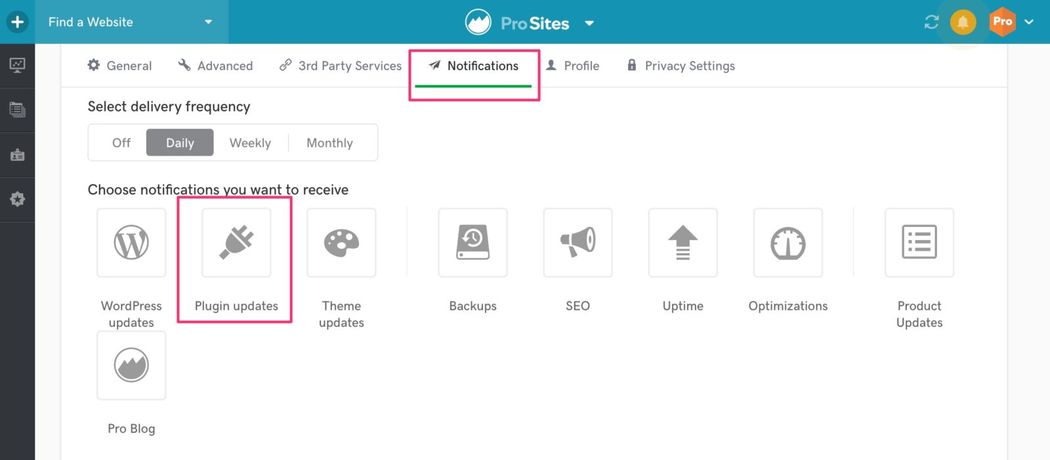This screenshot has height=460, width=1050.
Task: Open the Find a Website dropdown
Action: pos(131,21)
